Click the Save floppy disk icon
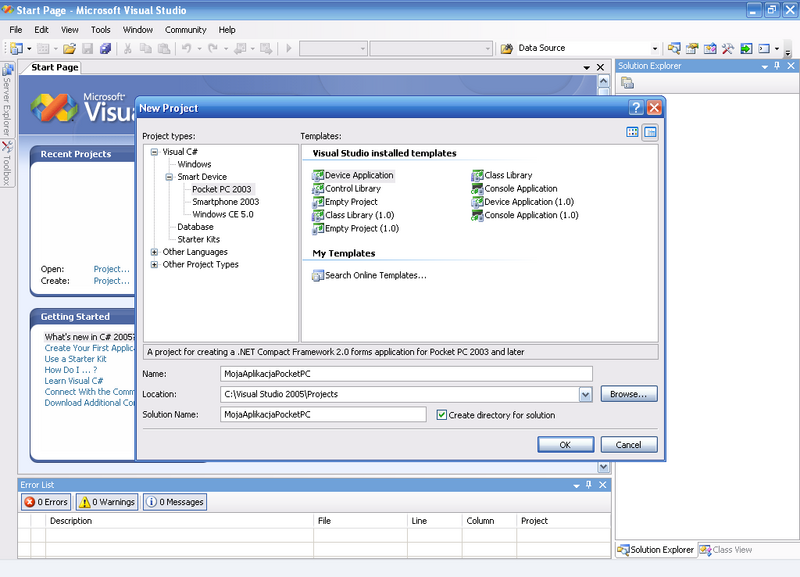This screenshot has height=577, width=800. 88,48
